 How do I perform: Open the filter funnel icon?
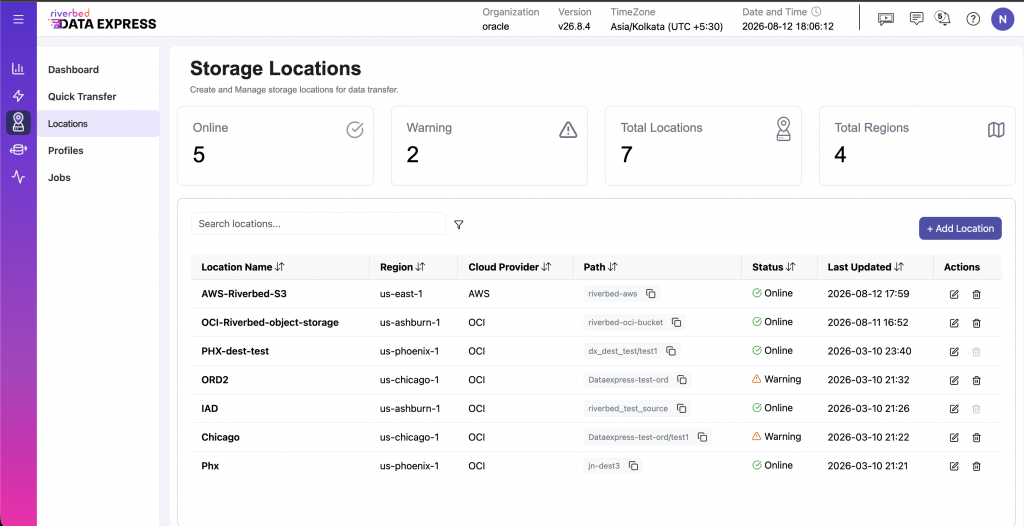(x=458, y=225)
